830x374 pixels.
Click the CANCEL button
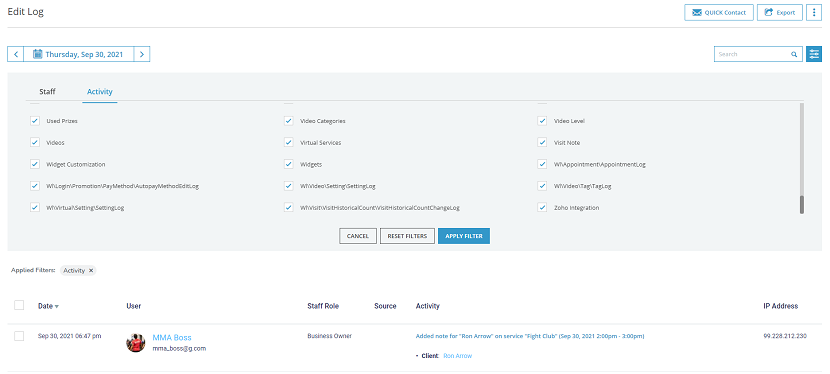click(358, 236)
